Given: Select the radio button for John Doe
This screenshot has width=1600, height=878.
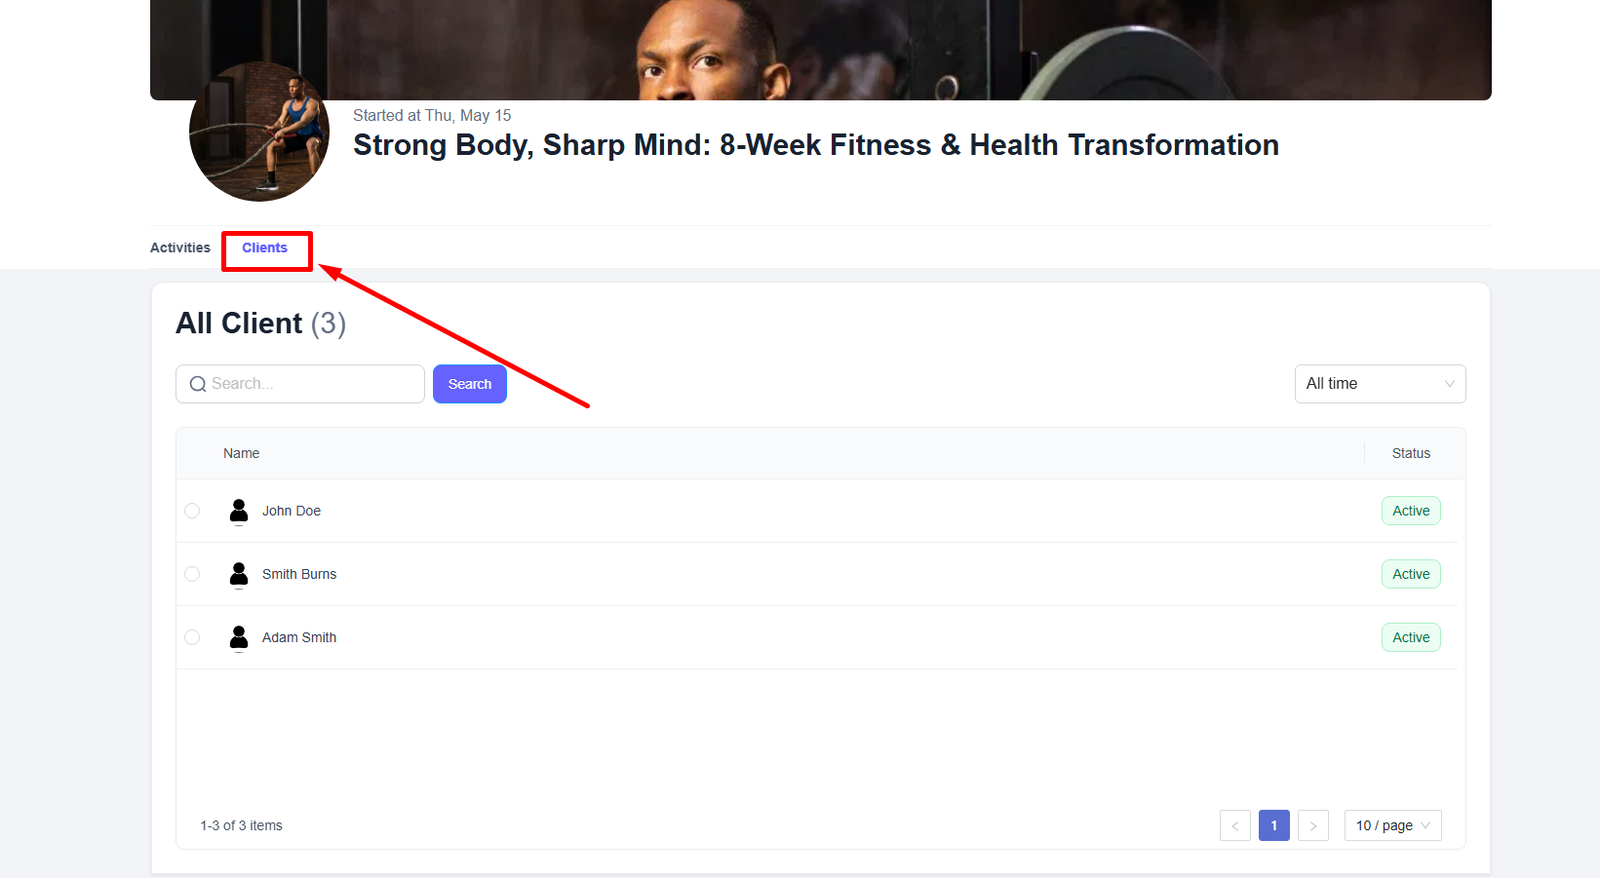Looking at the screenshot, I should pyautogui.click(x=192, y=511).
